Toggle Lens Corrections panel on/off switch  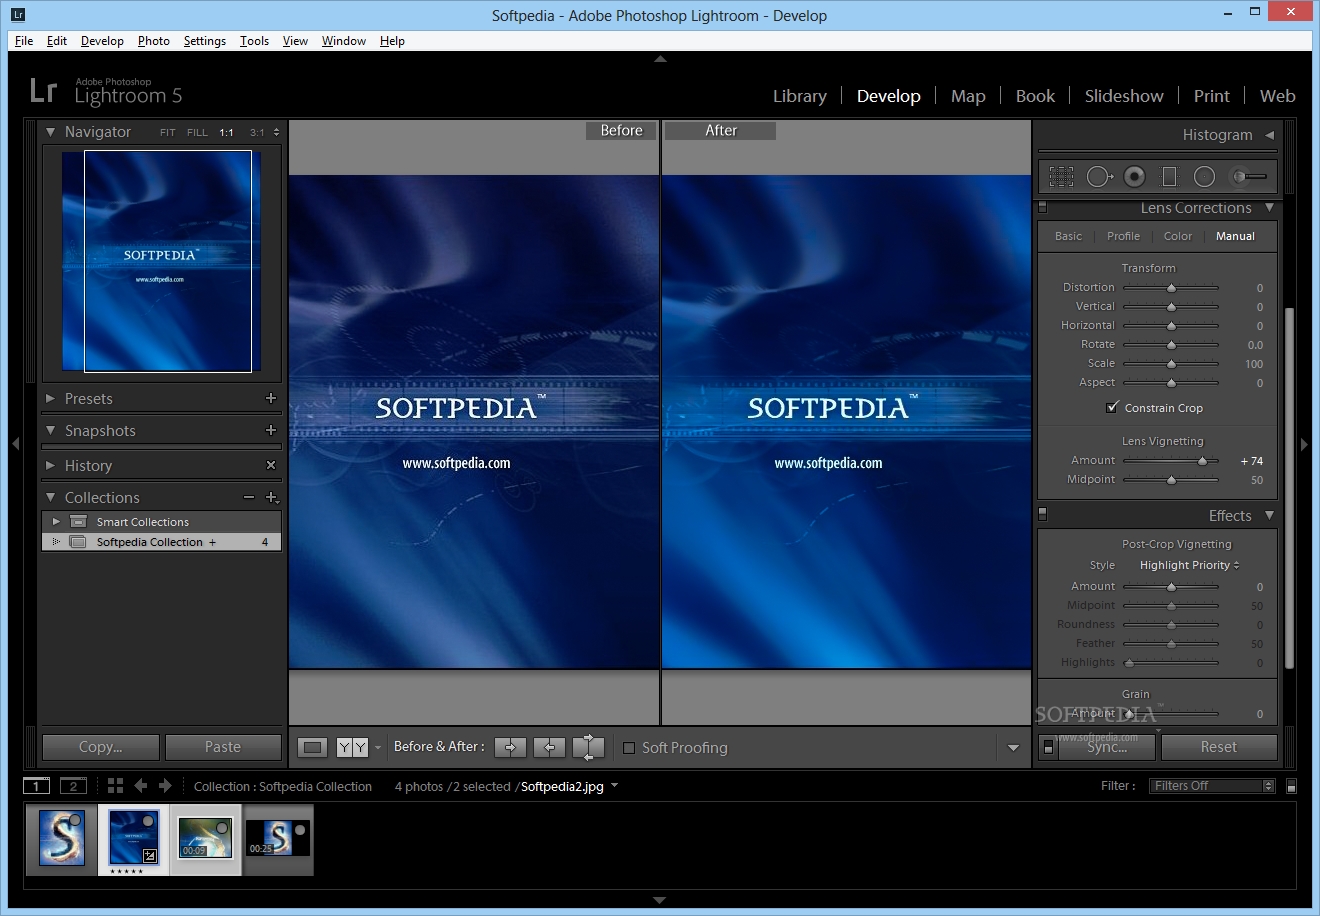pyautogui.click(x=1042, y=208)
